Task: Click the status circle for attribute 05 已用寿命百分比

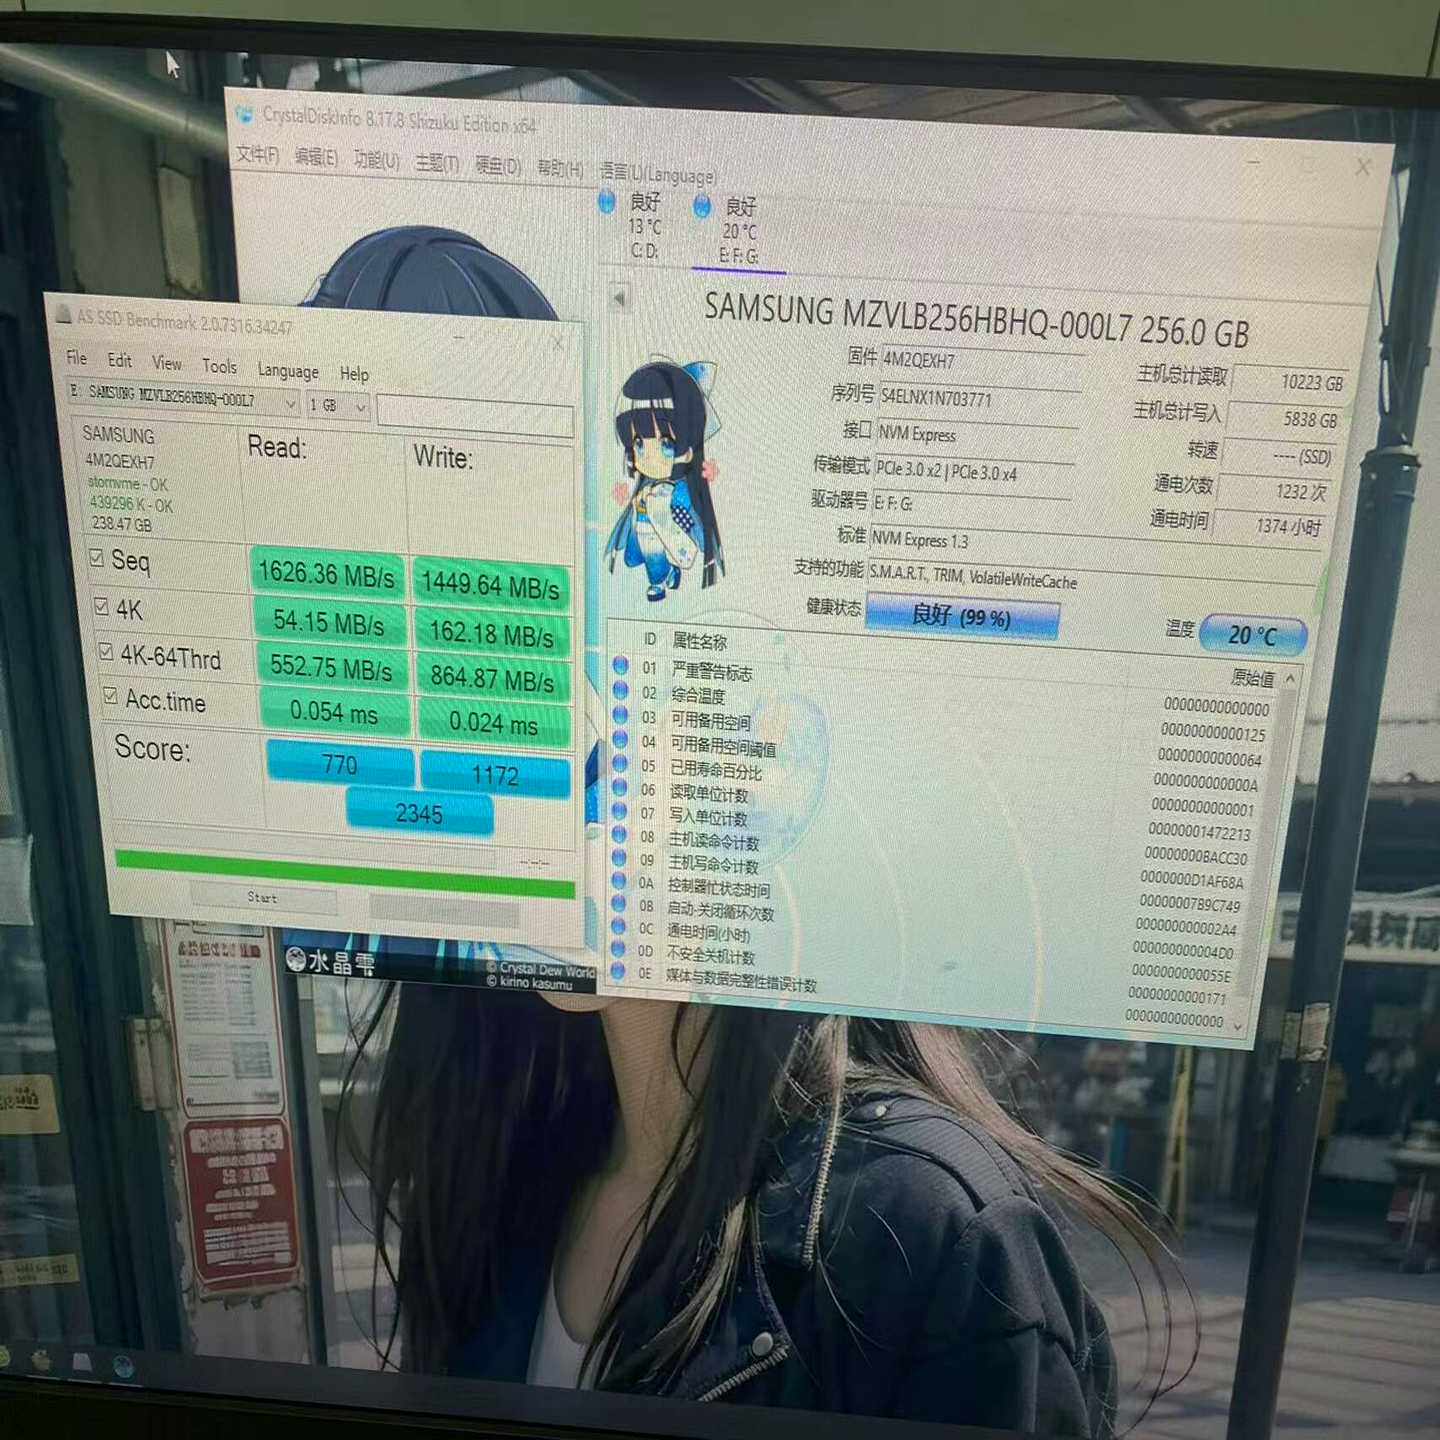Action: pos(620,764)
